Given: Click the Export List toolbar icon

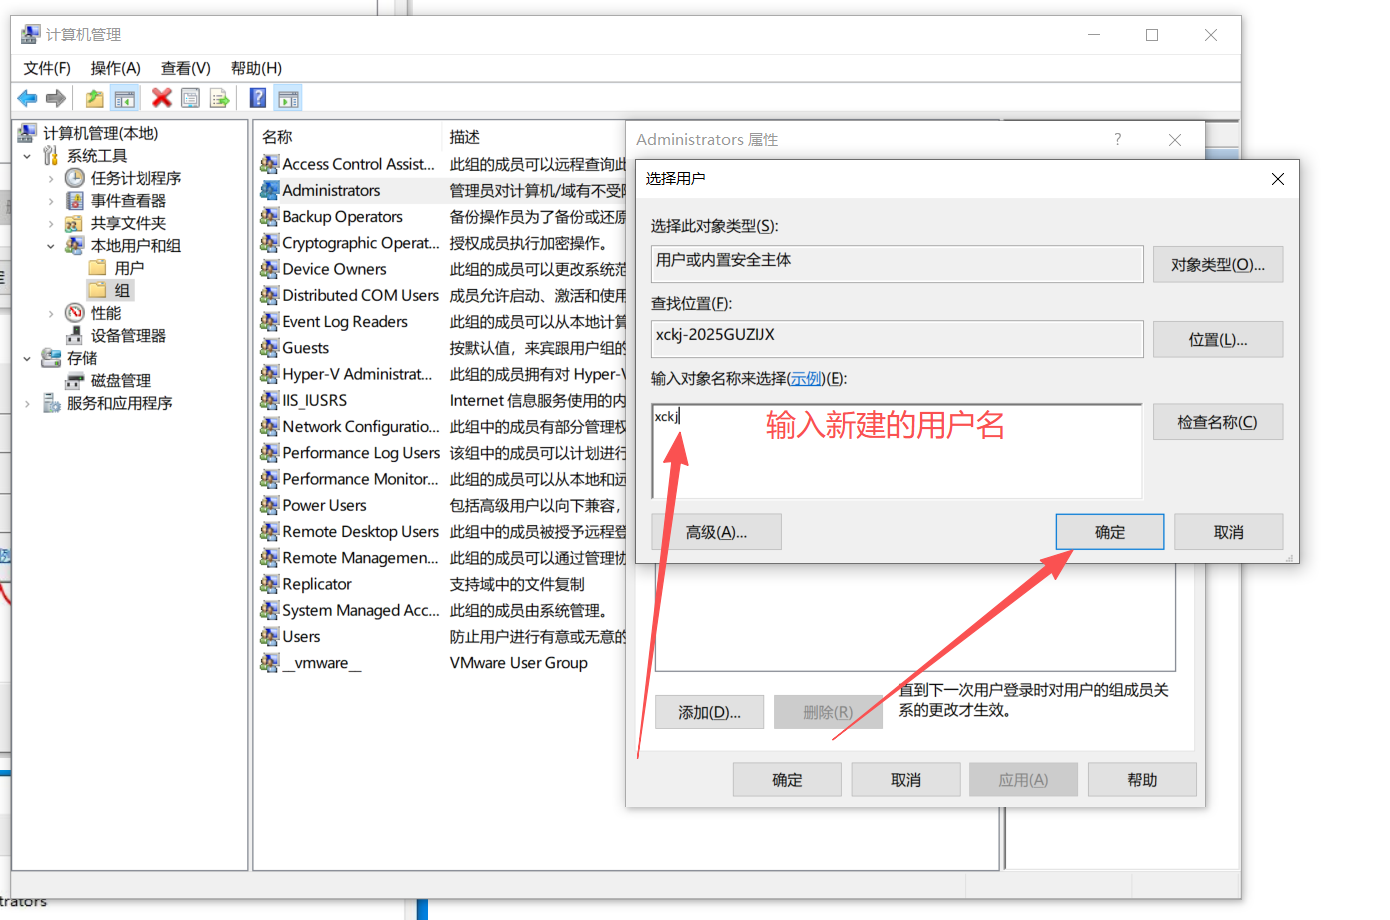Looking at the screenshot, I should (x=219, y=98).
